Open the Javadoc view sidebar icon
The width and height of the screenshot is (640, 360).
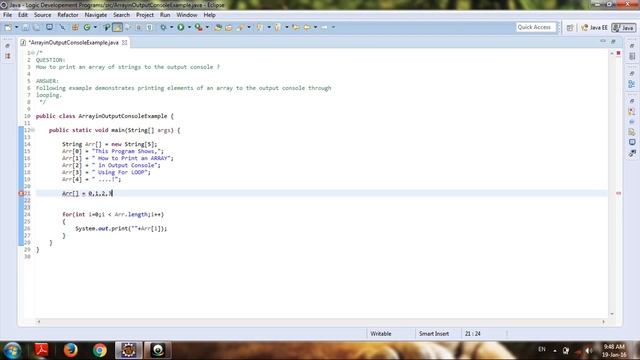click(632, 122)
